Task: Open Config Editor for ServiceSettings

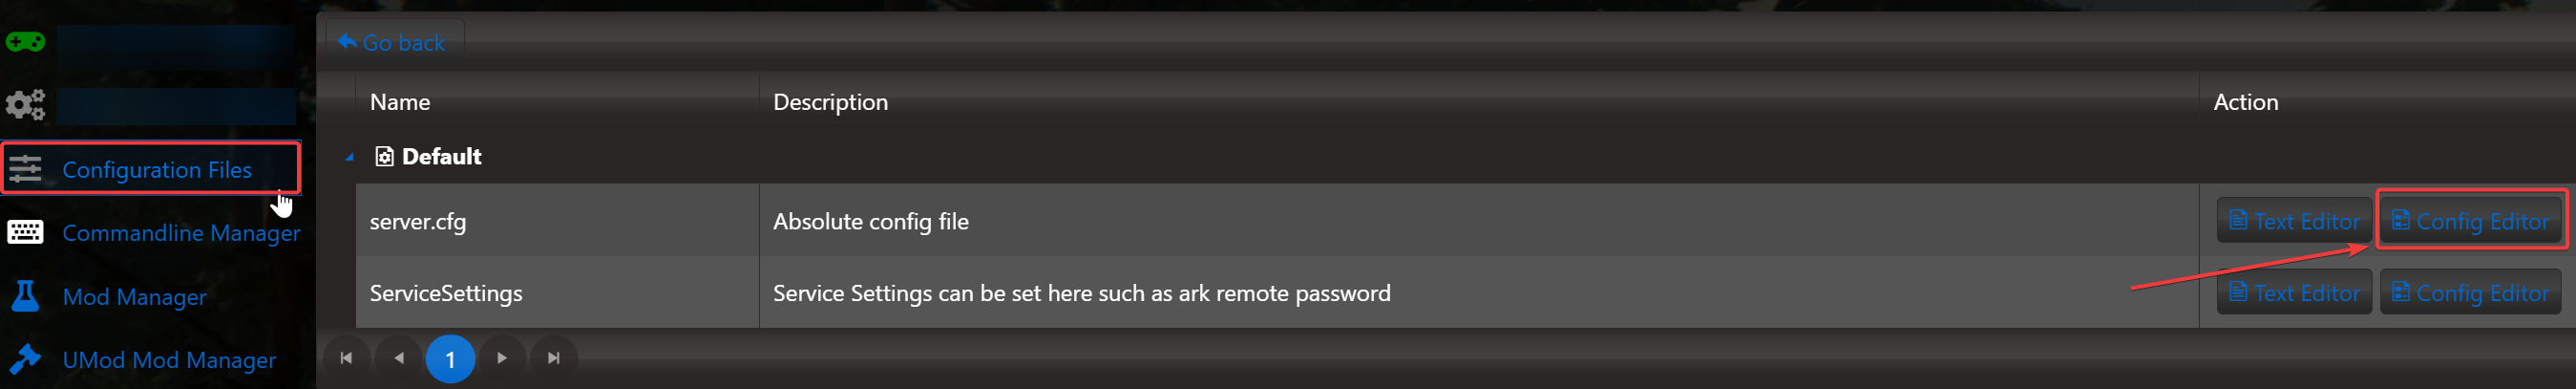Action: [x=2470, y=293]
